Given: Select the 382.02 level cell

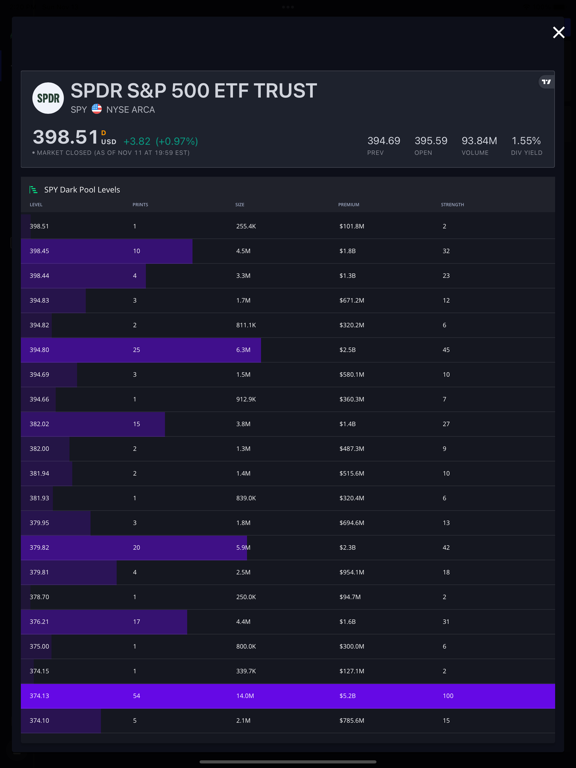Looking at the screenshot, I should 39,424.
